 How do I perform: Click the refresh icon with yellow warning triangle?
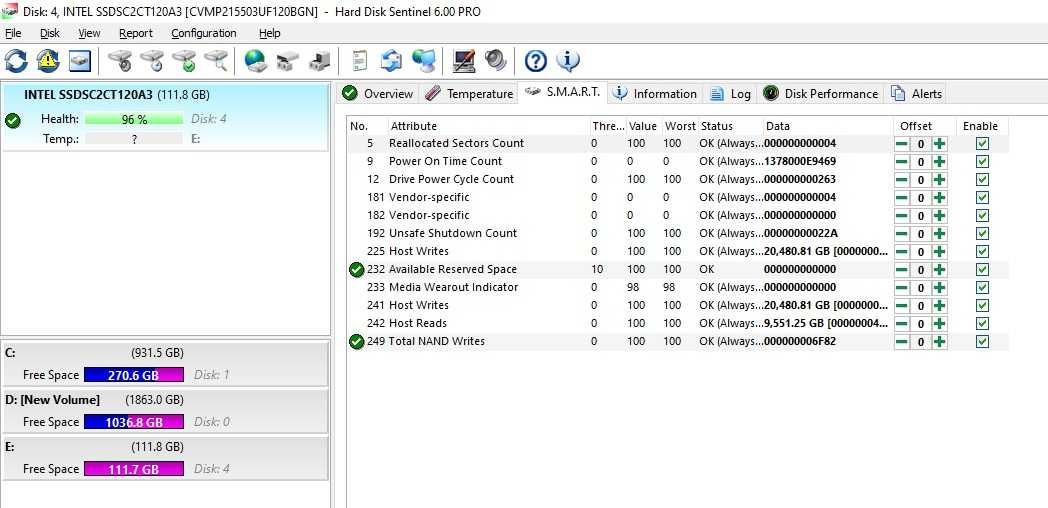point(48,61)
